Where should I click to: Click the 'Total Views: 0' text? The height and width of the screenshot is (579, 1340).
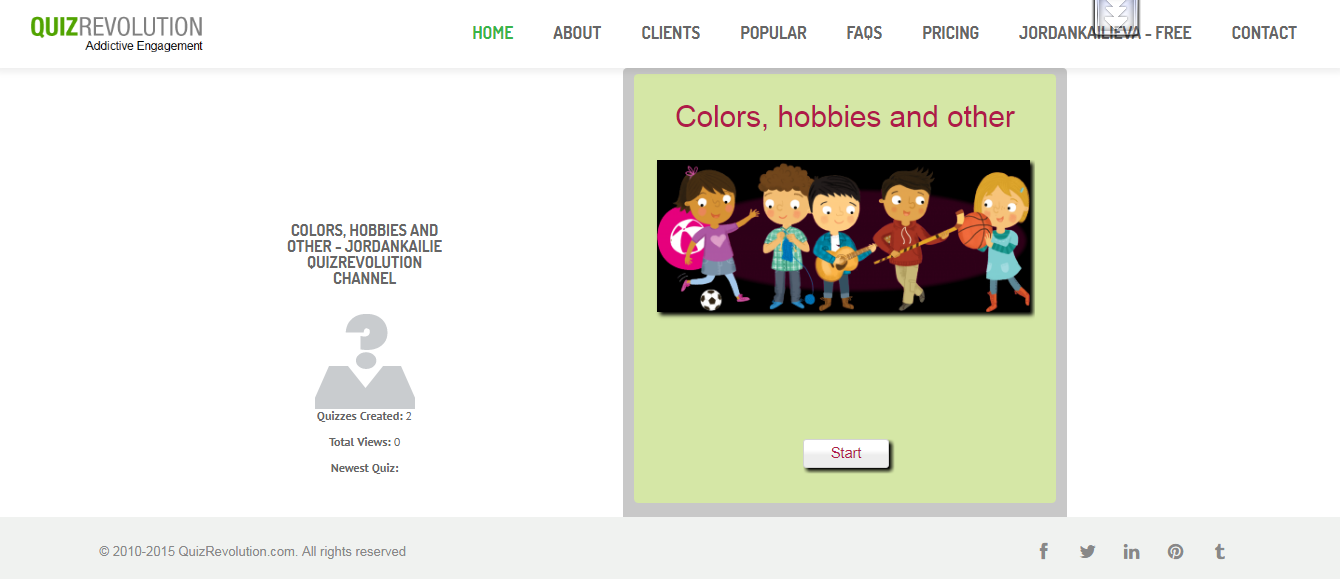pos(365,442)
